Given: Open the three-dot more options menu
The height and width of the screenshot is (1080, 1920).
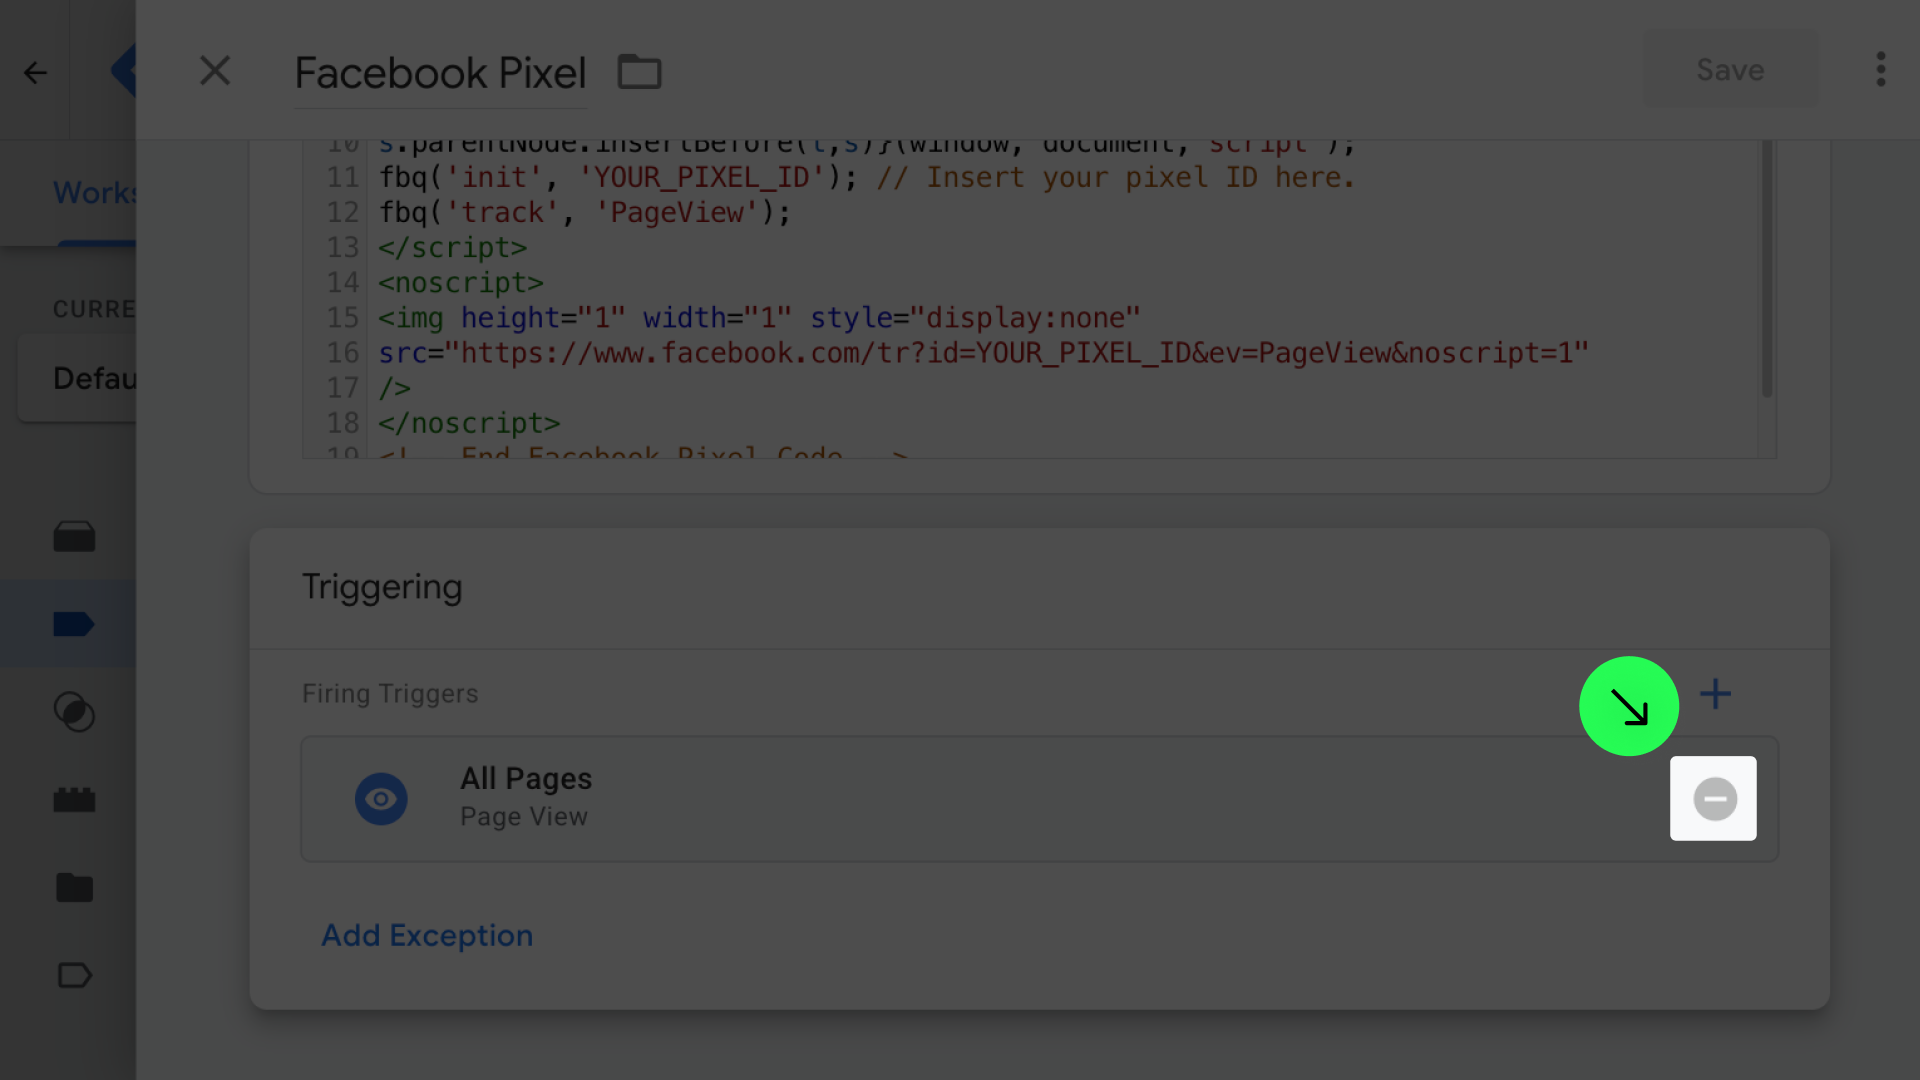Looking at the screenshot, I should pos(1880,70).
